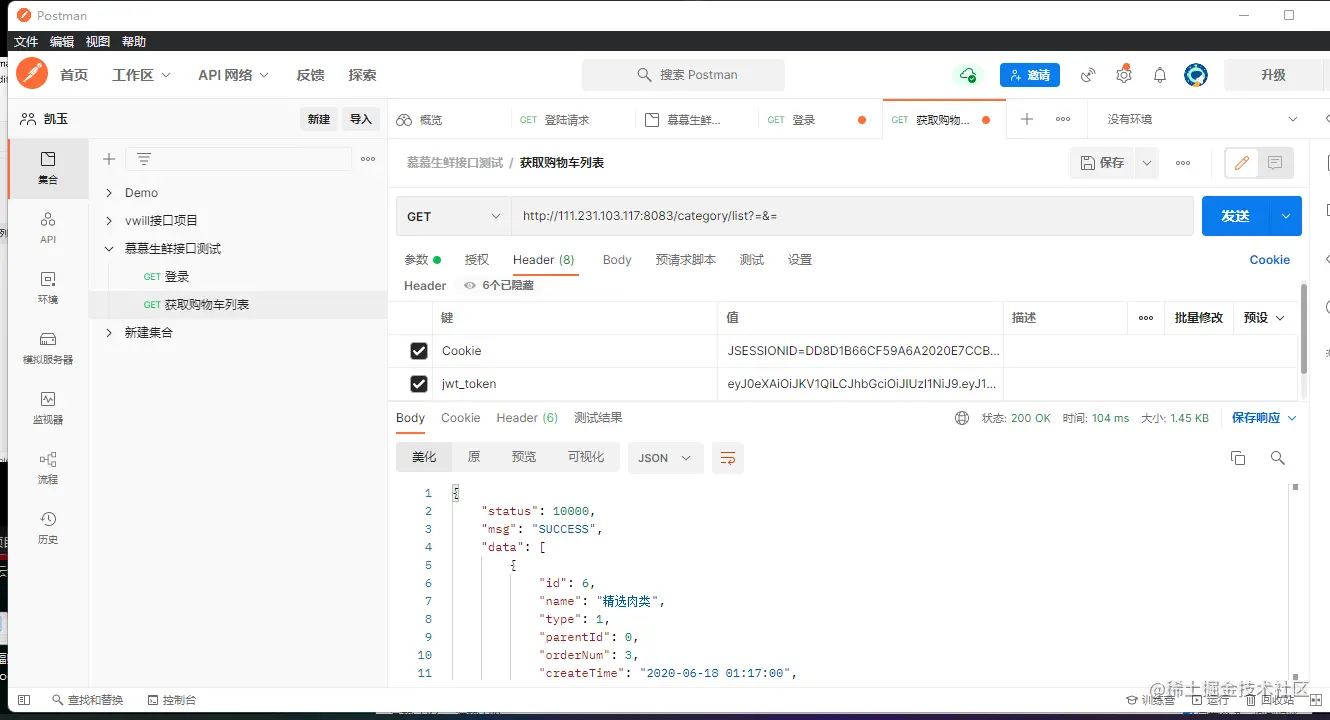Click the 批量修改 button
The width and height of the screenshot is (1330, 720).
pyautogui.click(x=1199, y=318)
